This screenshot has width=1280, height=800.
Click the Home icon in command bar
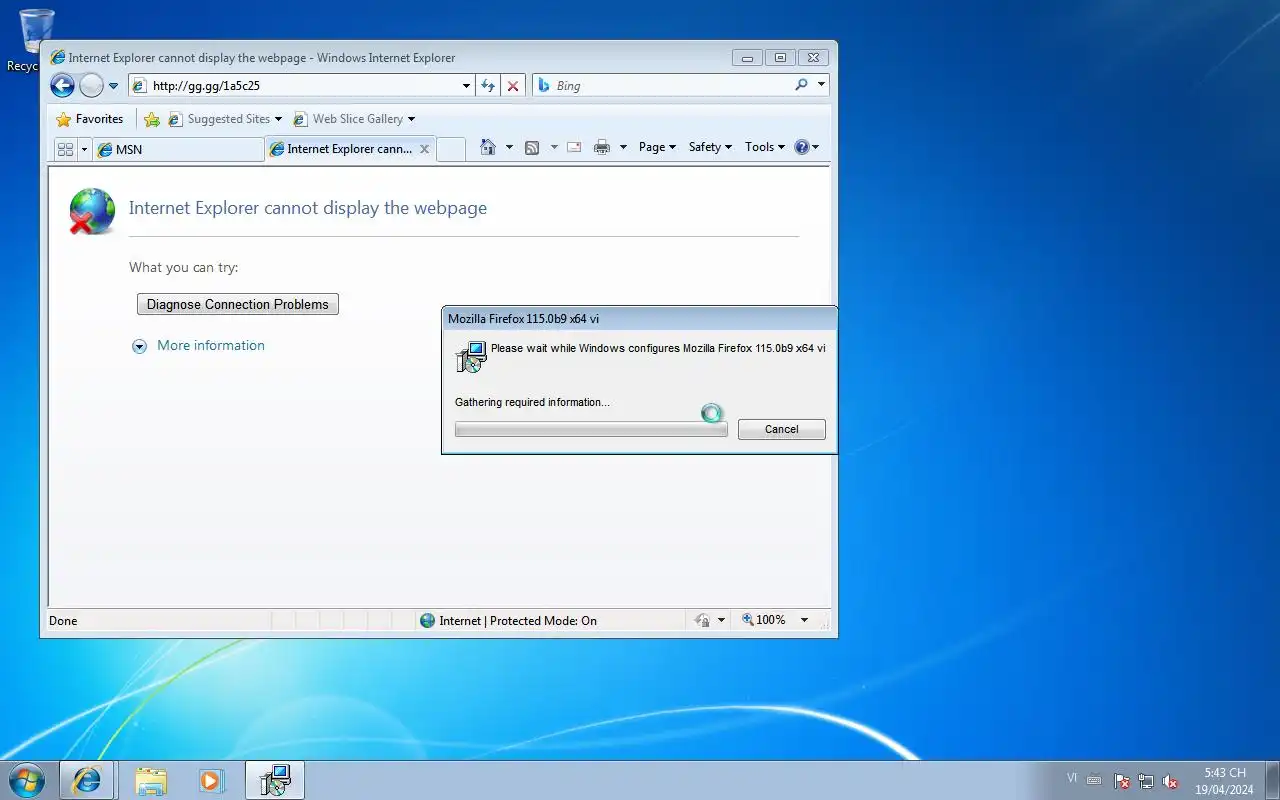[x=488, y=147]
